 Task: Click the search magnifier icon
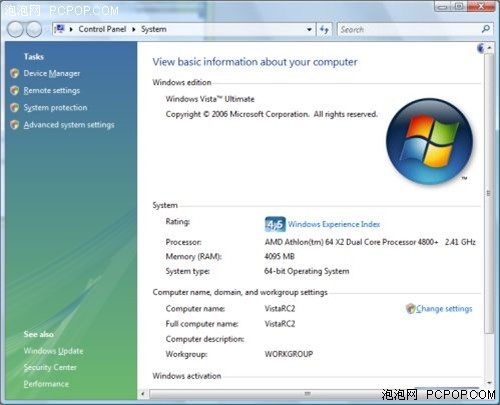pos(486,29)
